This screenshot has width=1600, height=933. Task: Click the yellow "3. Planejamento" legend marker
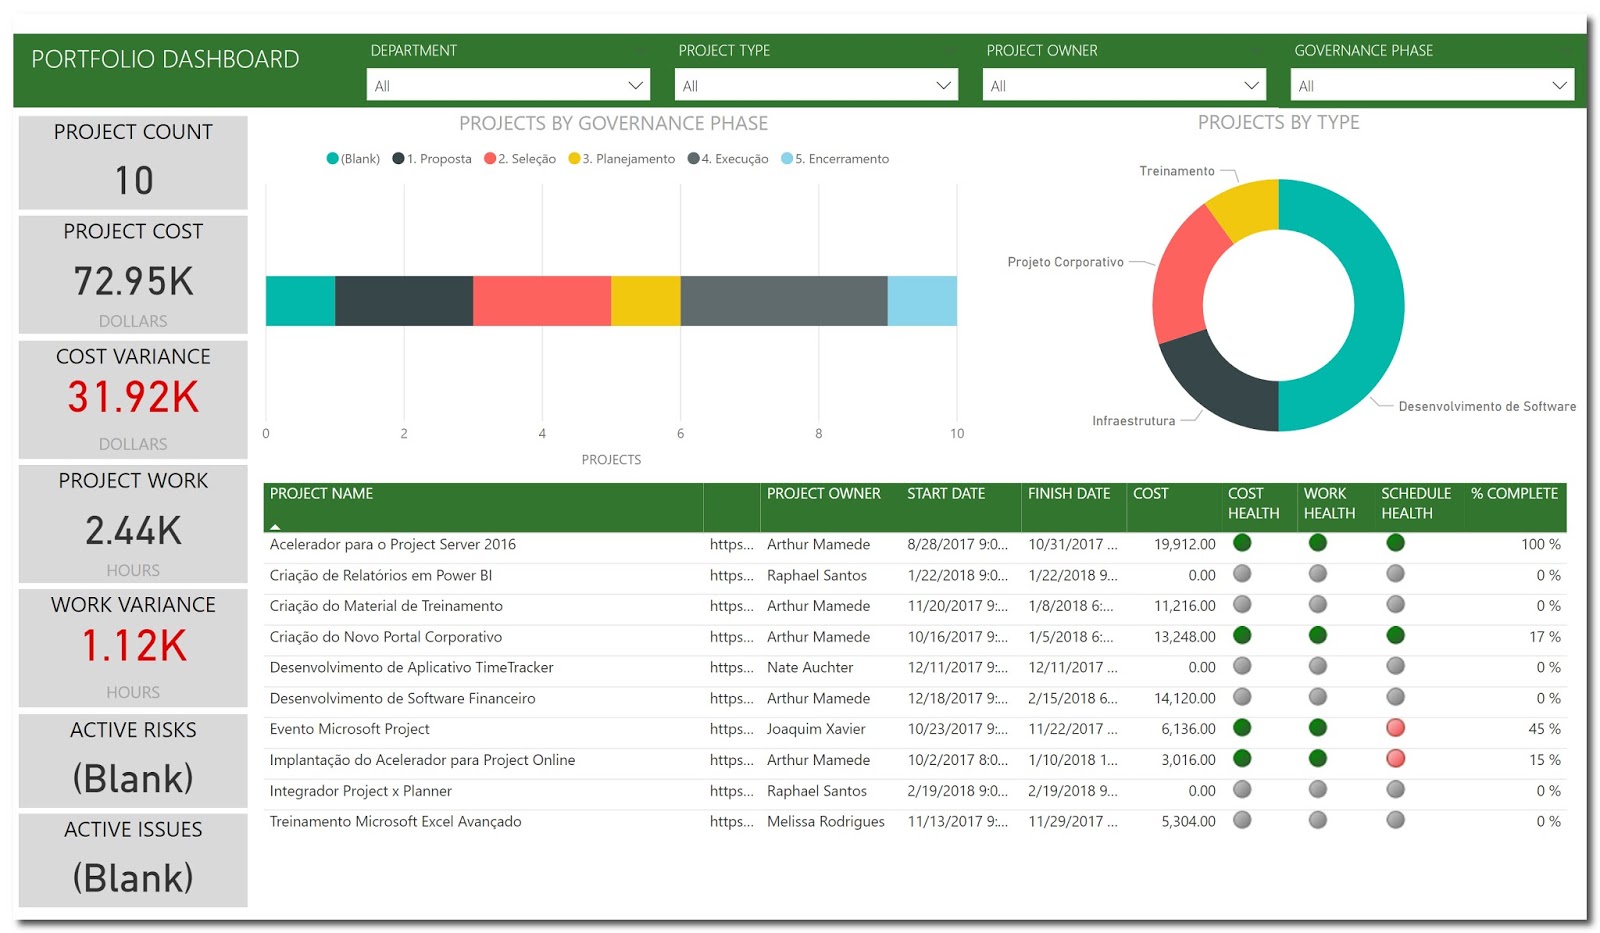coord(572,158)
